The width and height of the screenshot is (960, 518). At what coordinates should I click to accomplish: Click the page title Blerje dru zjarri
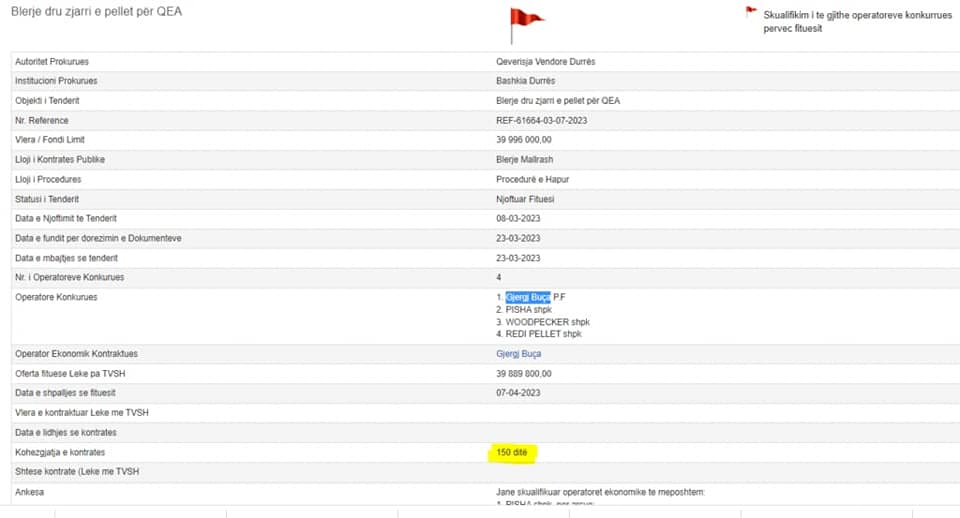coord(97,12)
